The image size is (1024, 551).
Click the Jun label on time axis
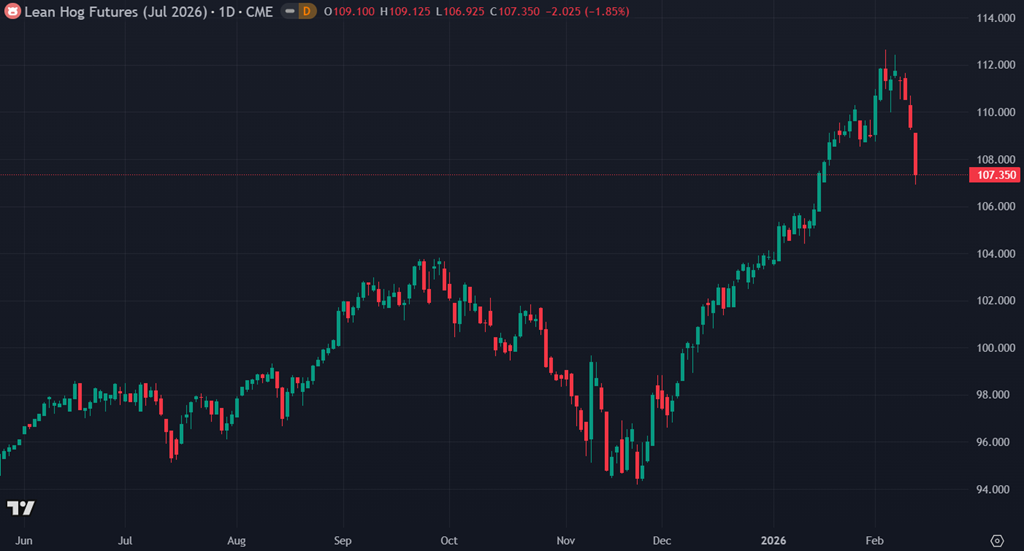point(25,540)
